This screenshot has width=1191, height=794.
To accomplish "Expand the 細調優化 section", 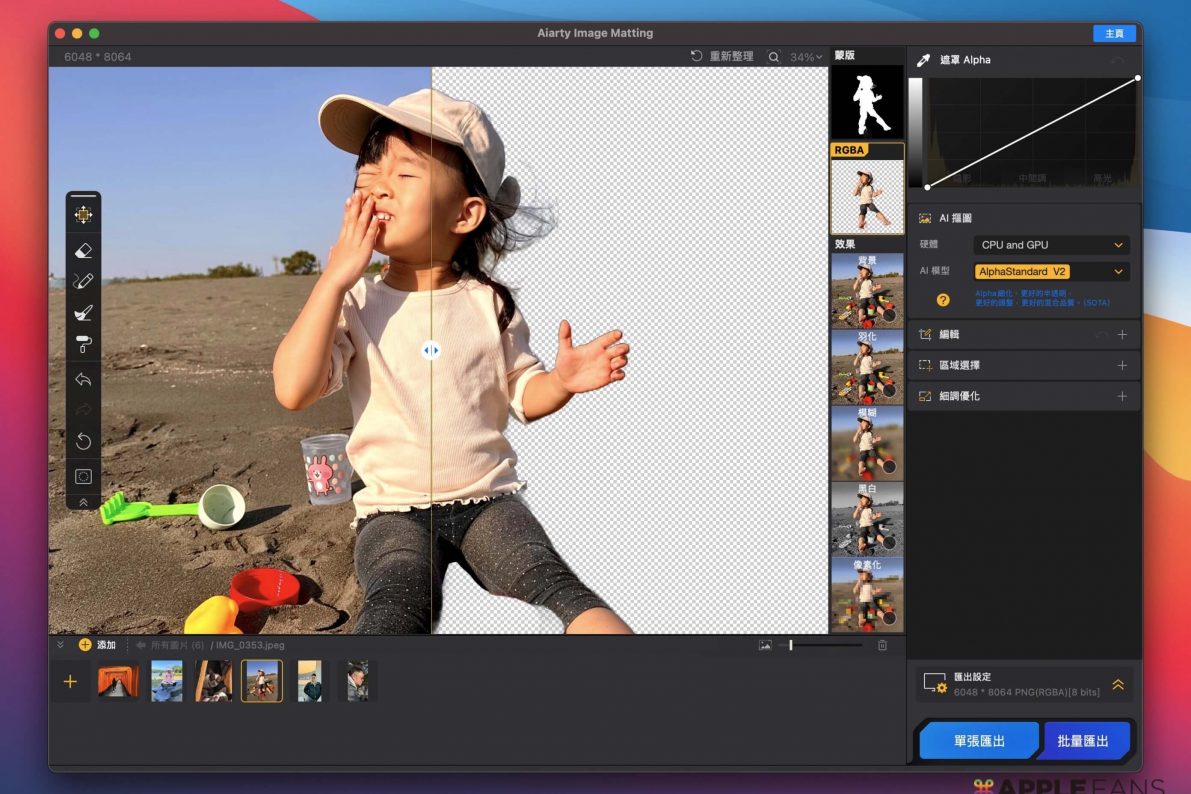I will 1122,397.
